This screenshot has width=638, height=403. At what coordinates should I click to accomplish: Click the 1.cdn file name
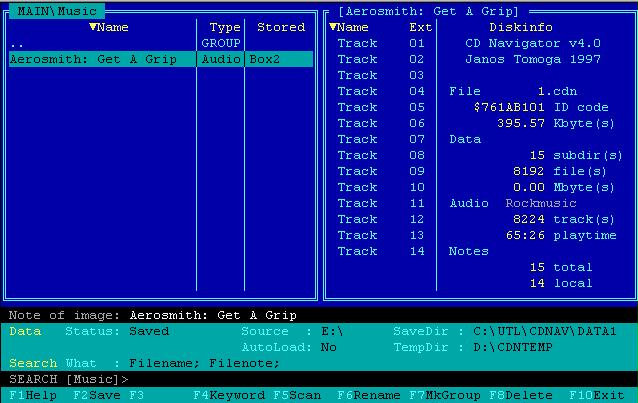[557, 91]
